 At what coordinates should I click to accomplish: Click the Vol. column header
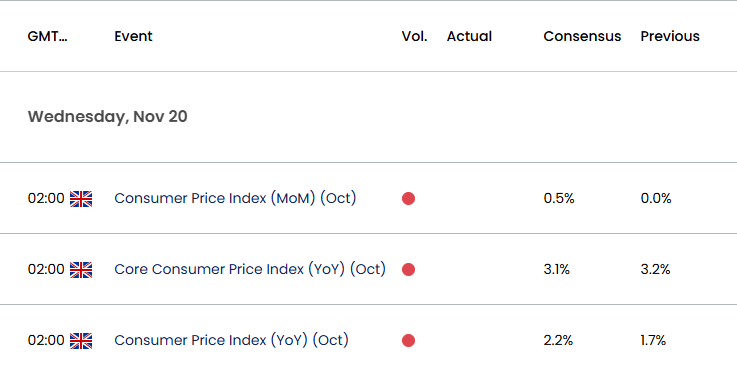[415, 36]
